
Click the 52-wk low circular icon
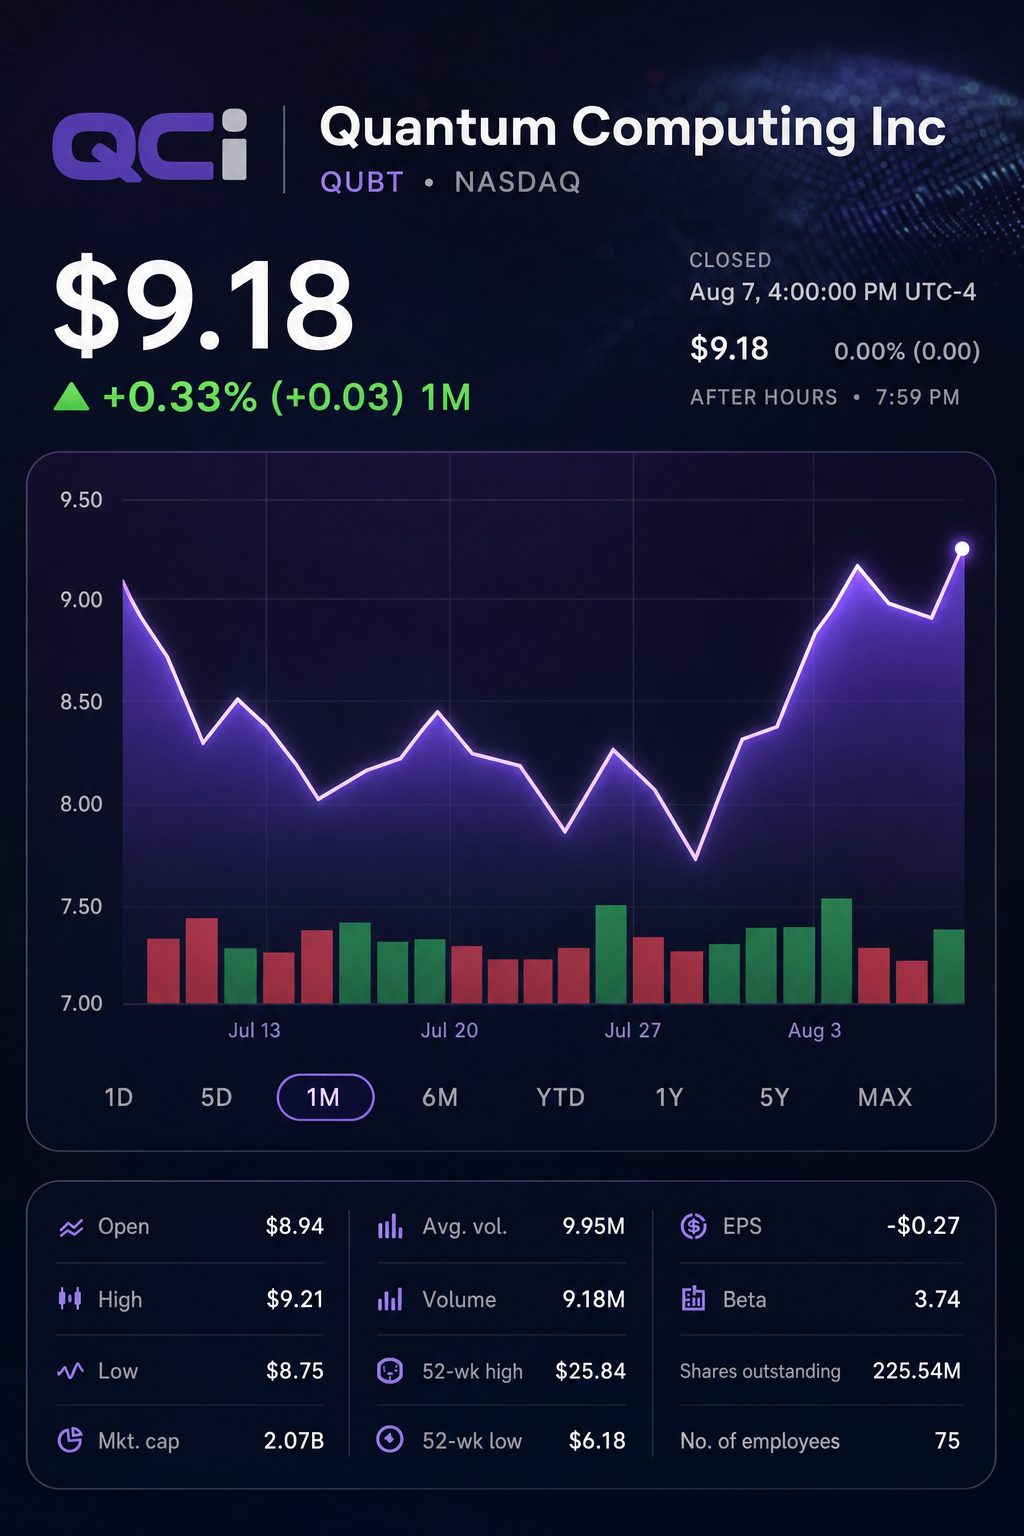(390, 1440)
